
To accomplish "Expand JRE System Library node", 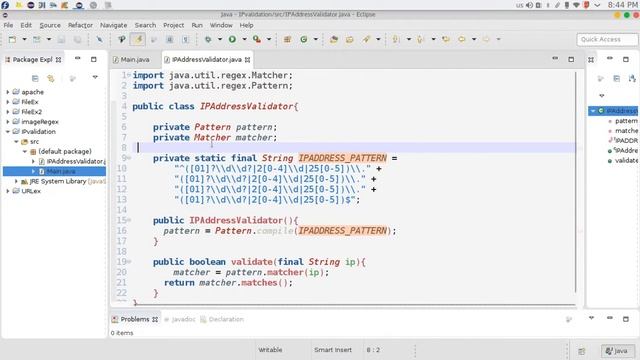I will tap(16, 181).
